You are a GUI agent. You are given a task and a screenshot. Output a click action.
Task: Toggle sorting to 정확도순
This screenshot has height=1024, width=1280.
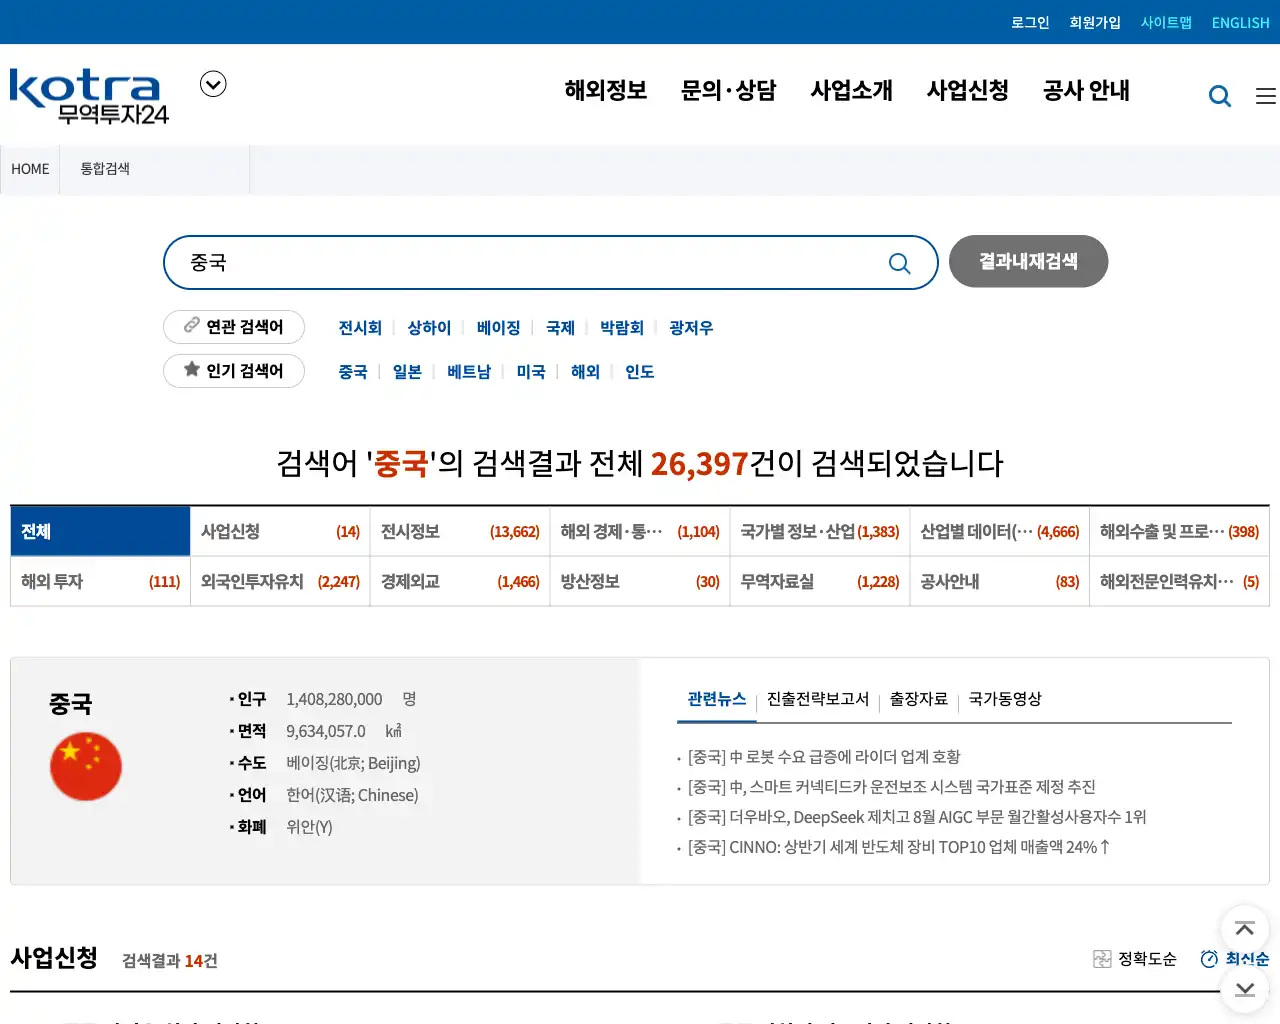(1146, 958)
